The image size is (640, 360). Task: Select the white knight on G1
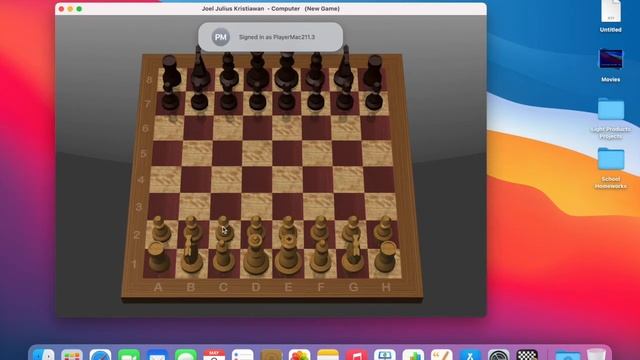pos(353,254)
